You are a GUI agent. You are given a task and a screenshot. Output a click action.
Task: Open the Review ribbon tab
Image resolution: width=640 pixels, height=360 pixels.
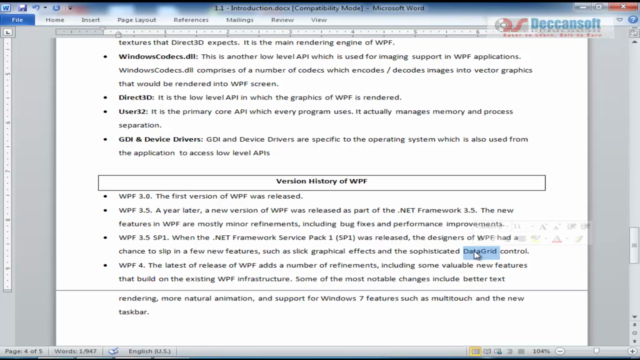point(282,20)
